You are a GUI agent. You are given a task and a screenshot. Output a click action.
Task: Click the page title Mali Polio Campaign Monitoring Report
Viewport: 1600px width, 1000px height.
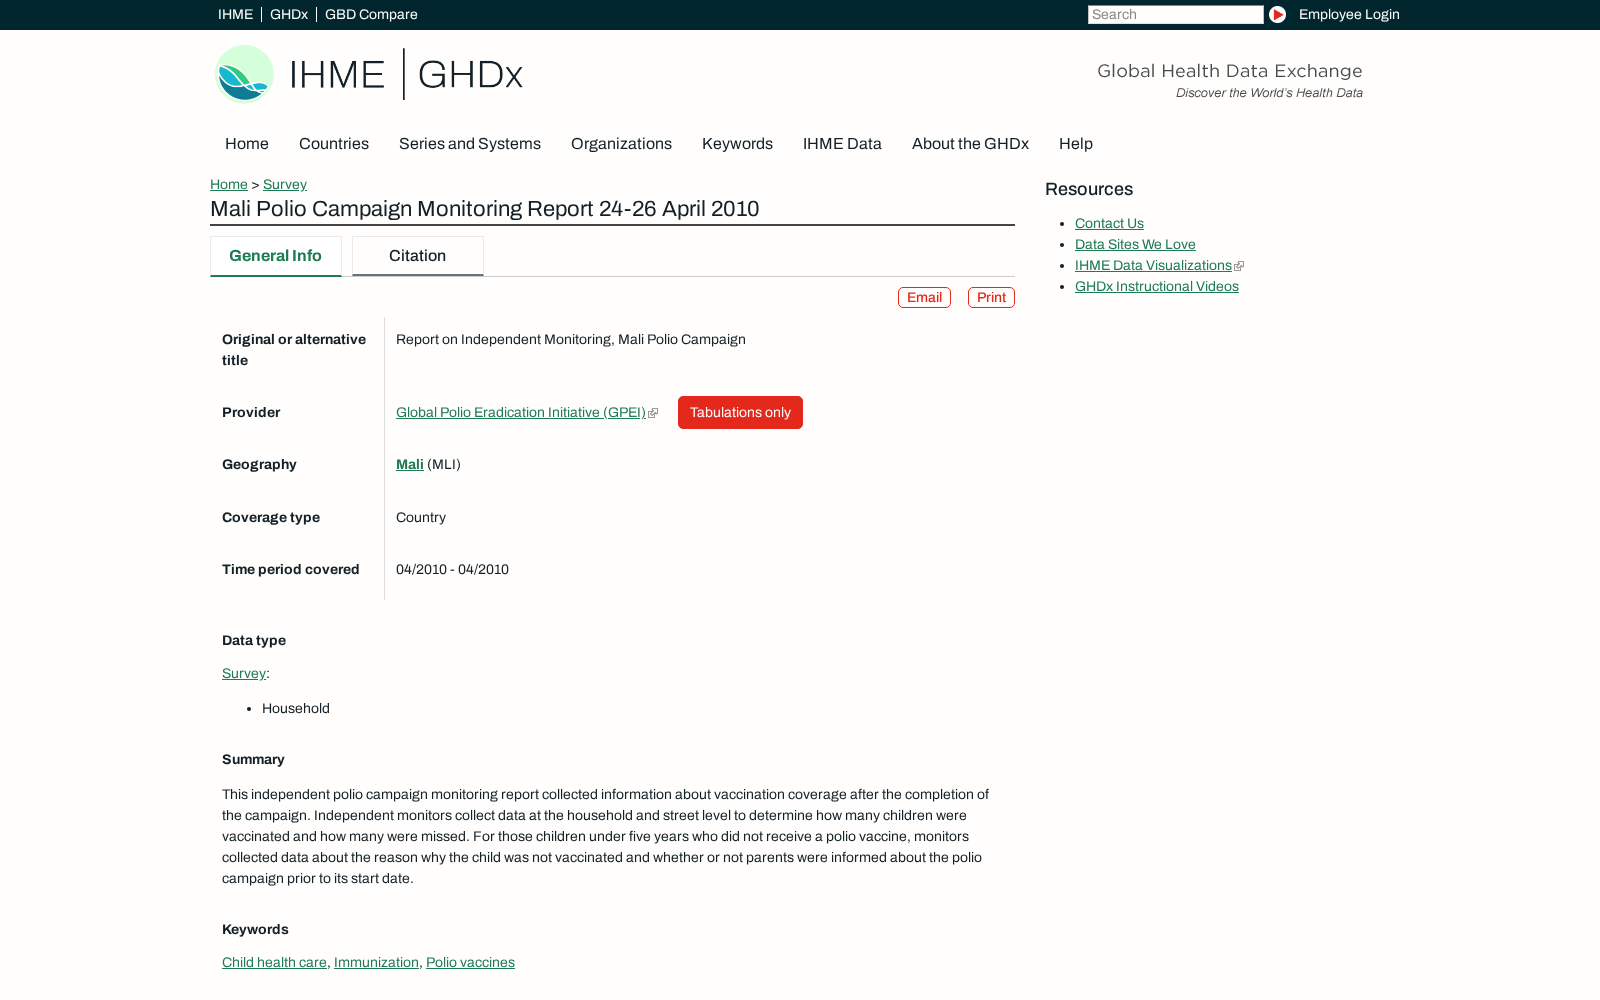485,209
